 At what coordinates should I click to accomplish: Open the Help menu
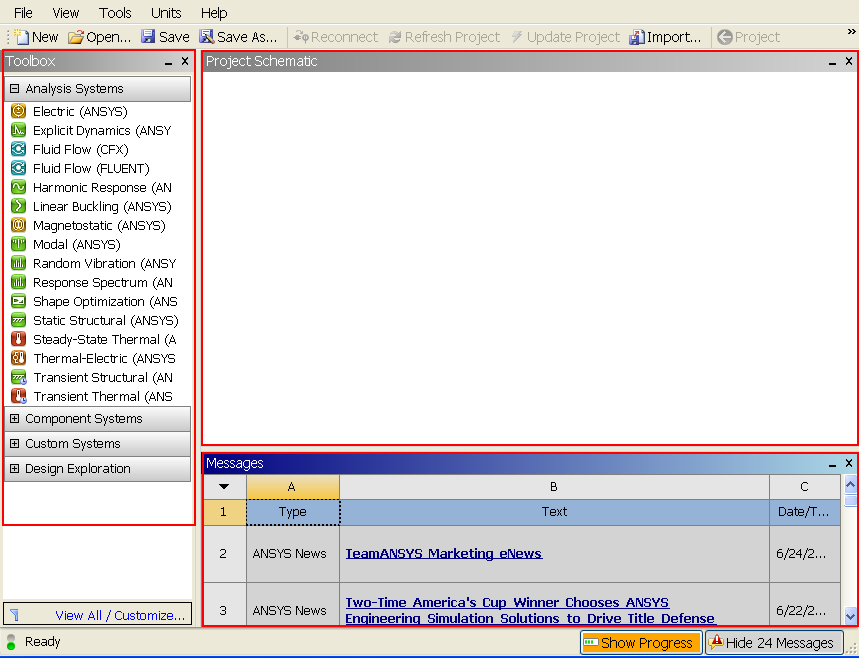[x=214, y=13]
